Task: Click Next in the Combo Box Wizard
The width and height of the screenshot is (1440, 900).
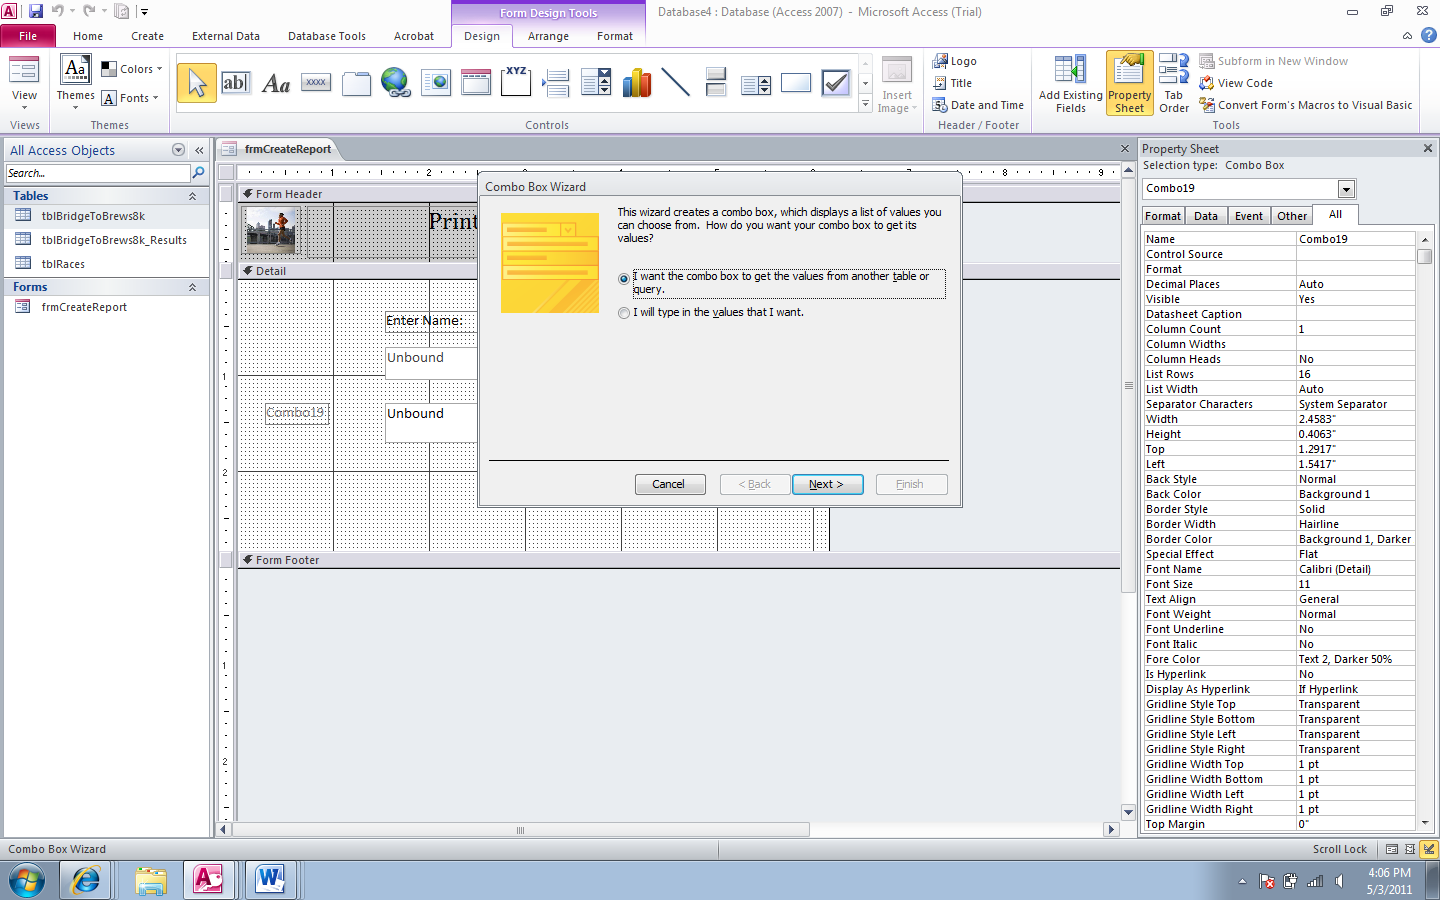Action: (827, 484)
